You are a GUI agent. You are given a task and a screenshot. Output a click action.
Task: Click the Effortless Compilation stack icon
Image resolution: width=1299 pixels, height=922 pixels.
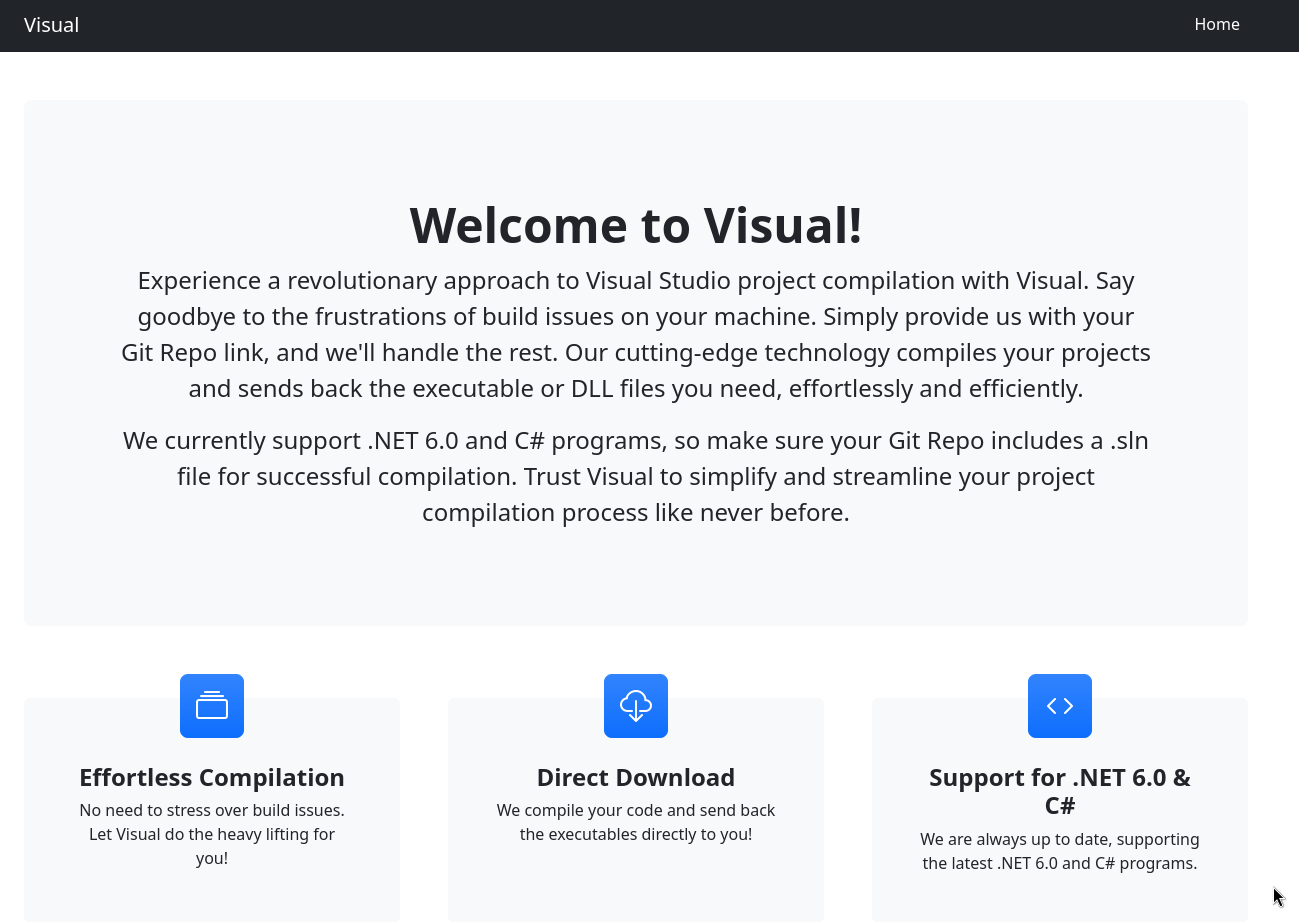coord(212,706)
